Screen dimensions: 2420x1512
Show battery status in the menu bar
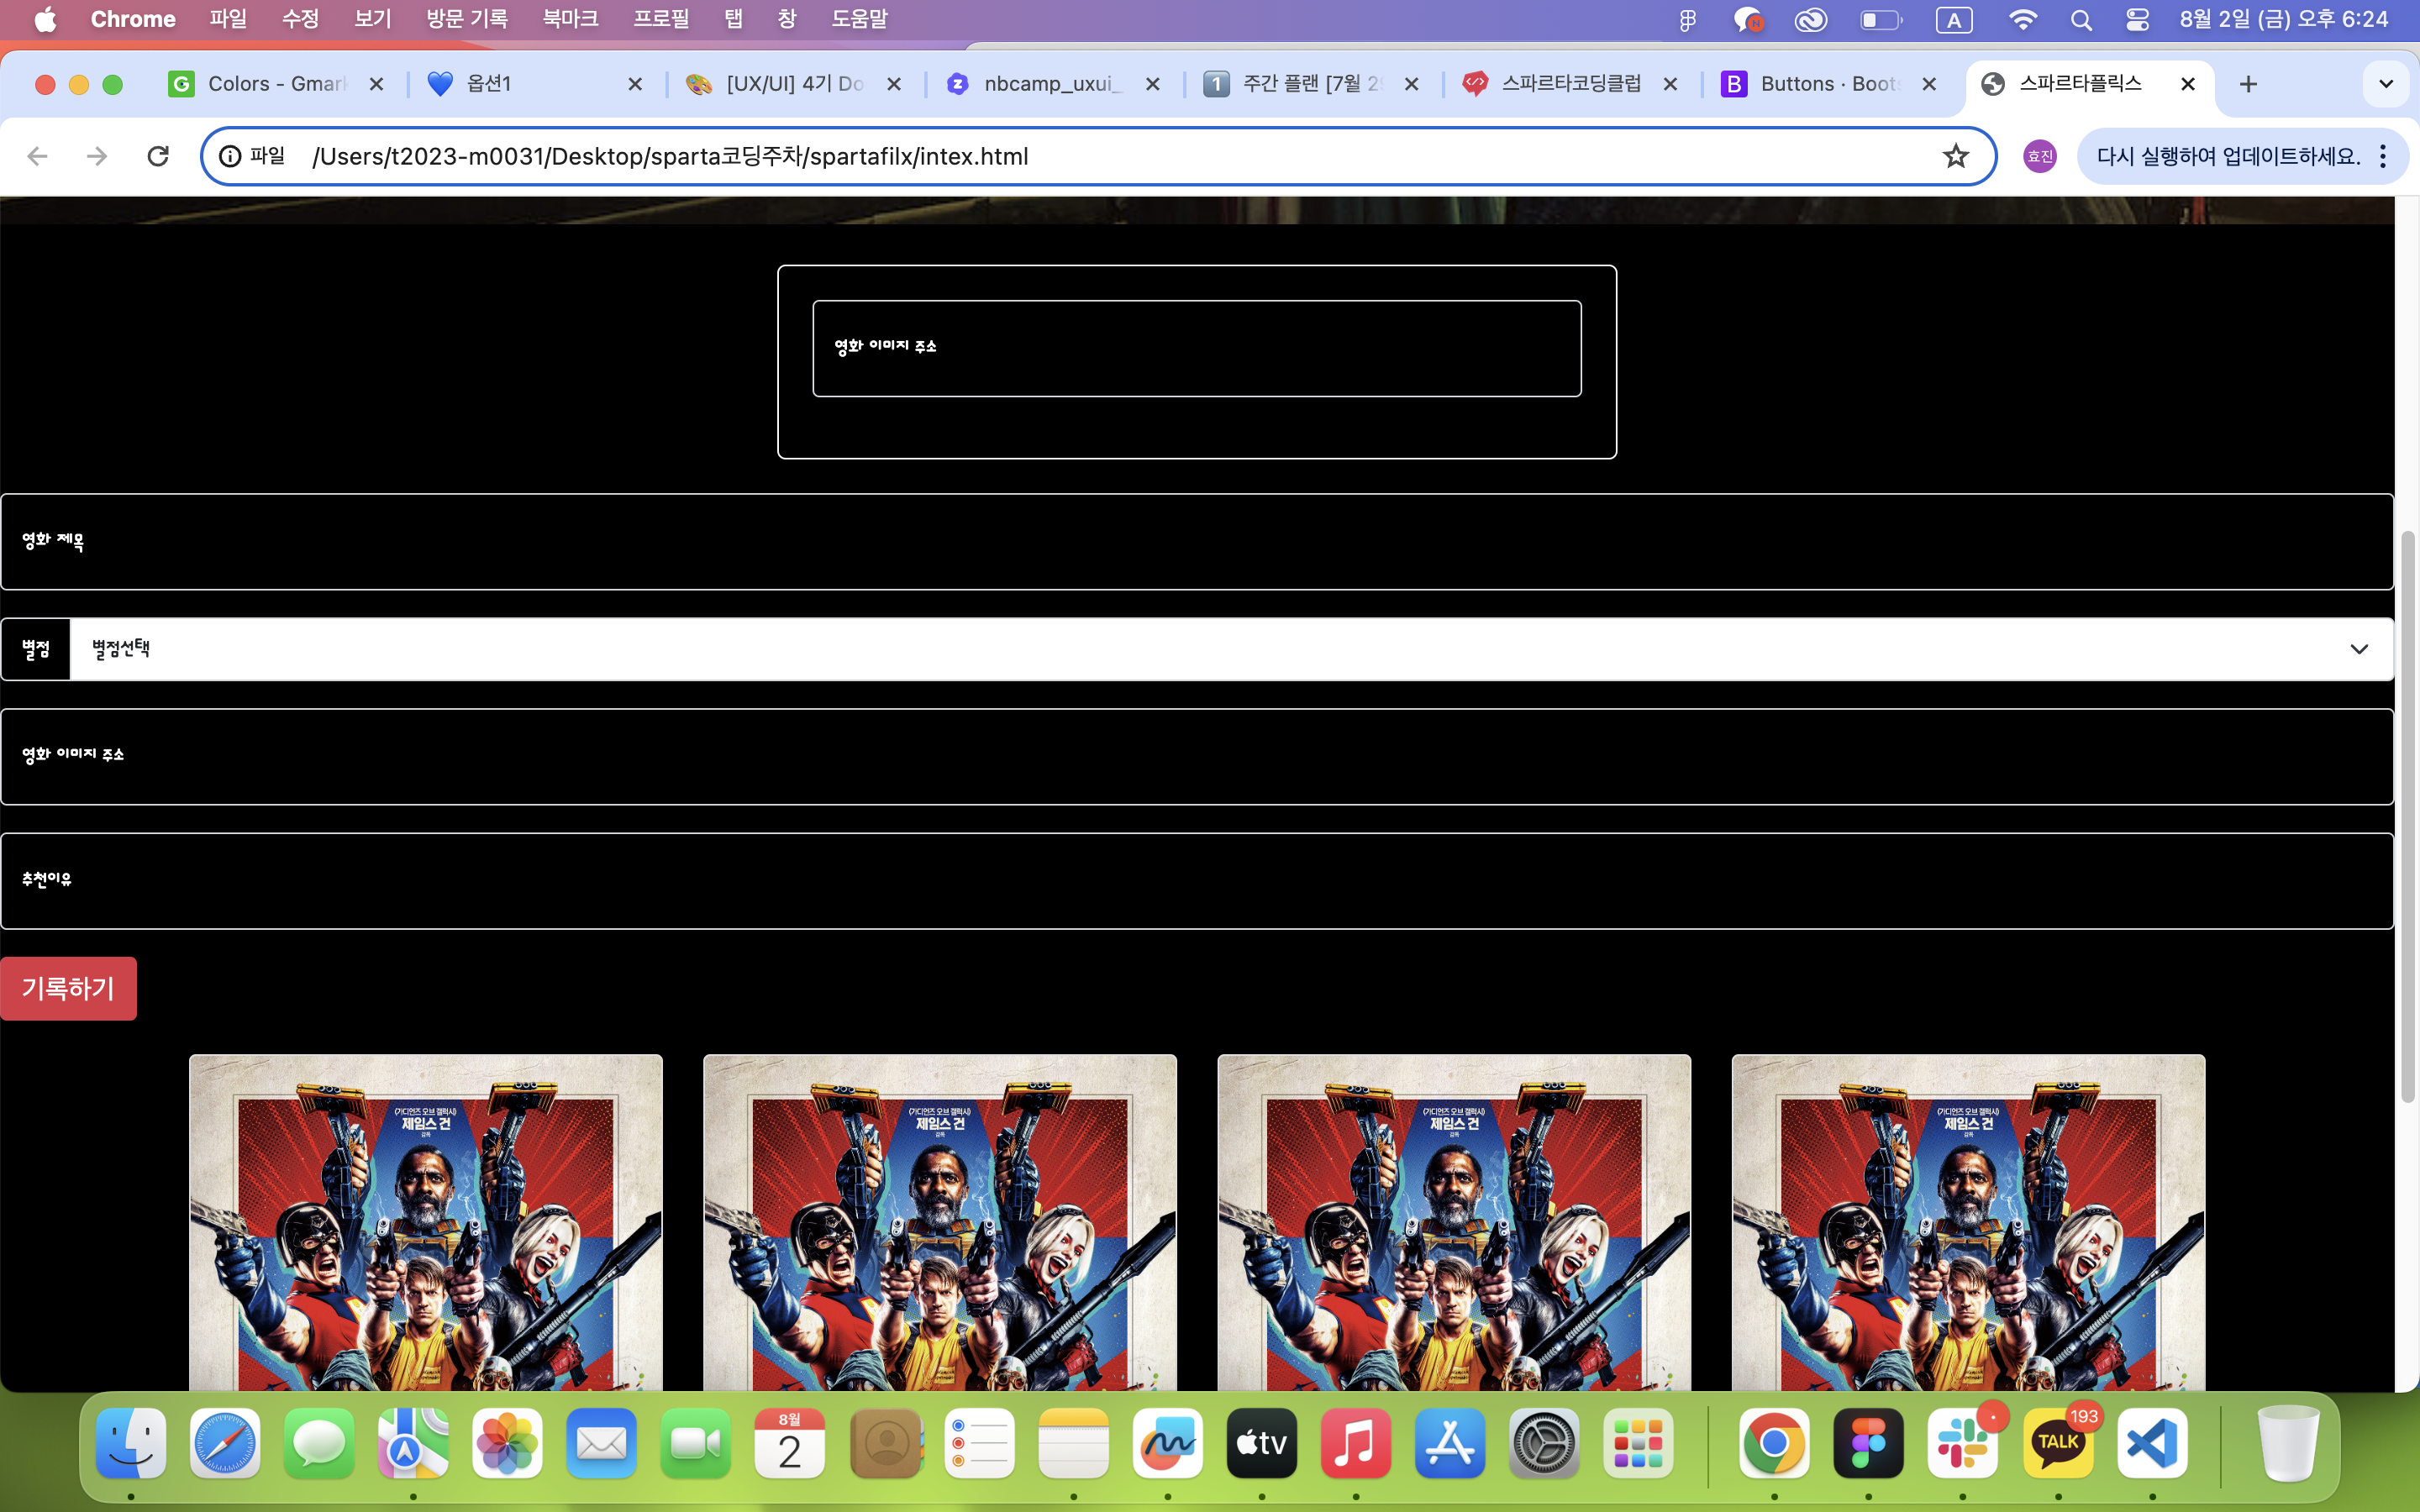[x=1880, y=20]
